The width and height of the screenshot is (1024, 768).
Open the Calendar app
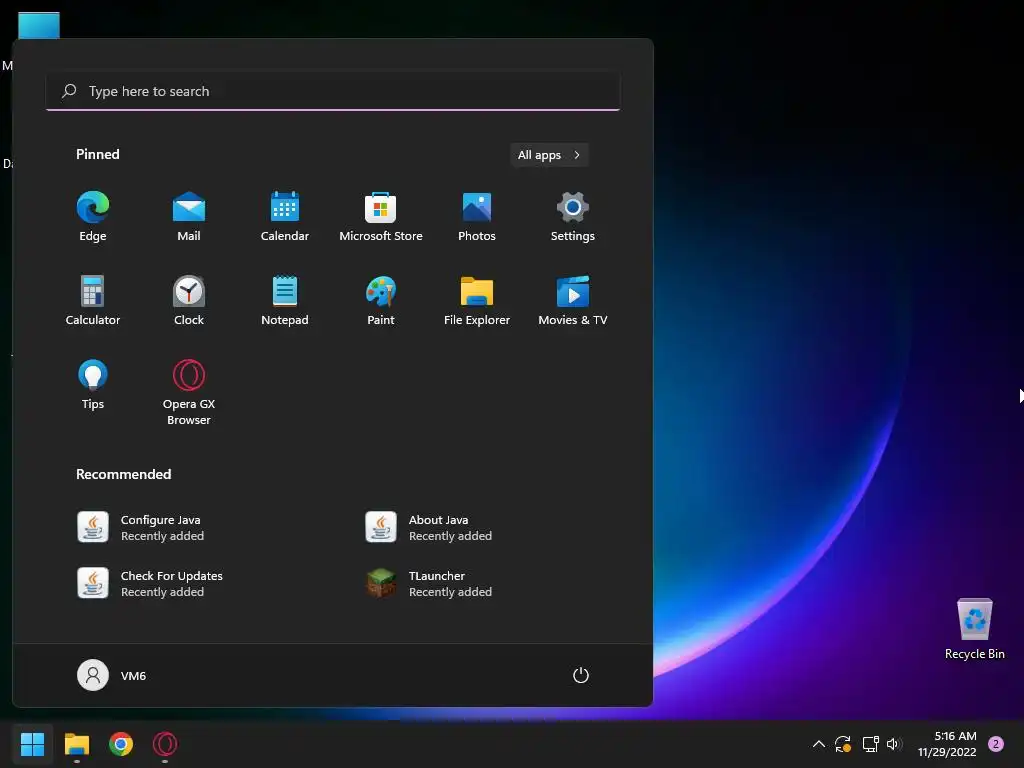(285, 217)
